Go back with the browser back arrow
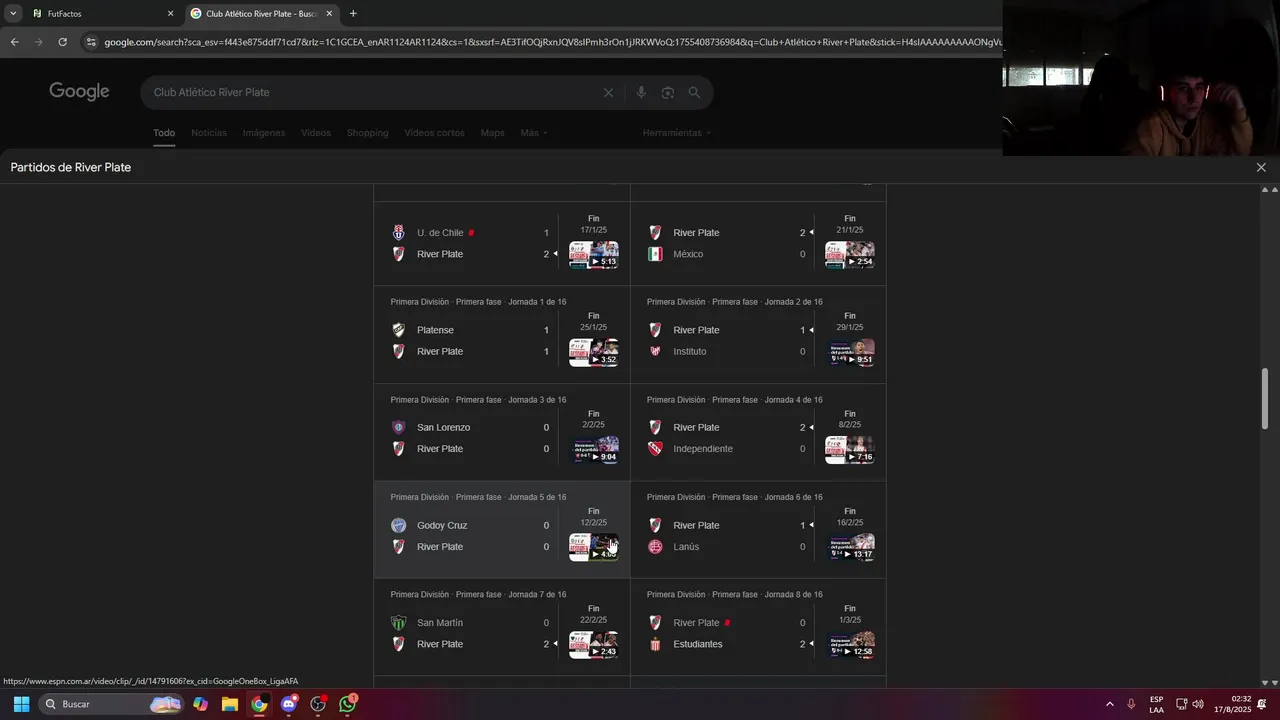The width and height of the screenshot is (1280, 720). (14, 42)
